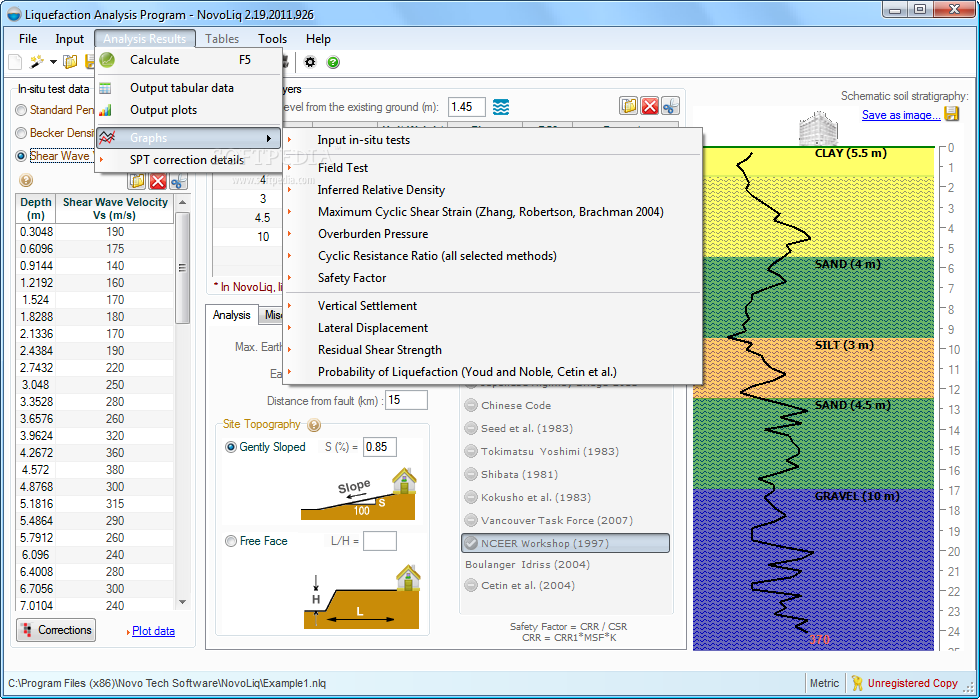Select Output tabular data menu entry
Viewport: 980px width, 699px height.
[x=189, y=88]
